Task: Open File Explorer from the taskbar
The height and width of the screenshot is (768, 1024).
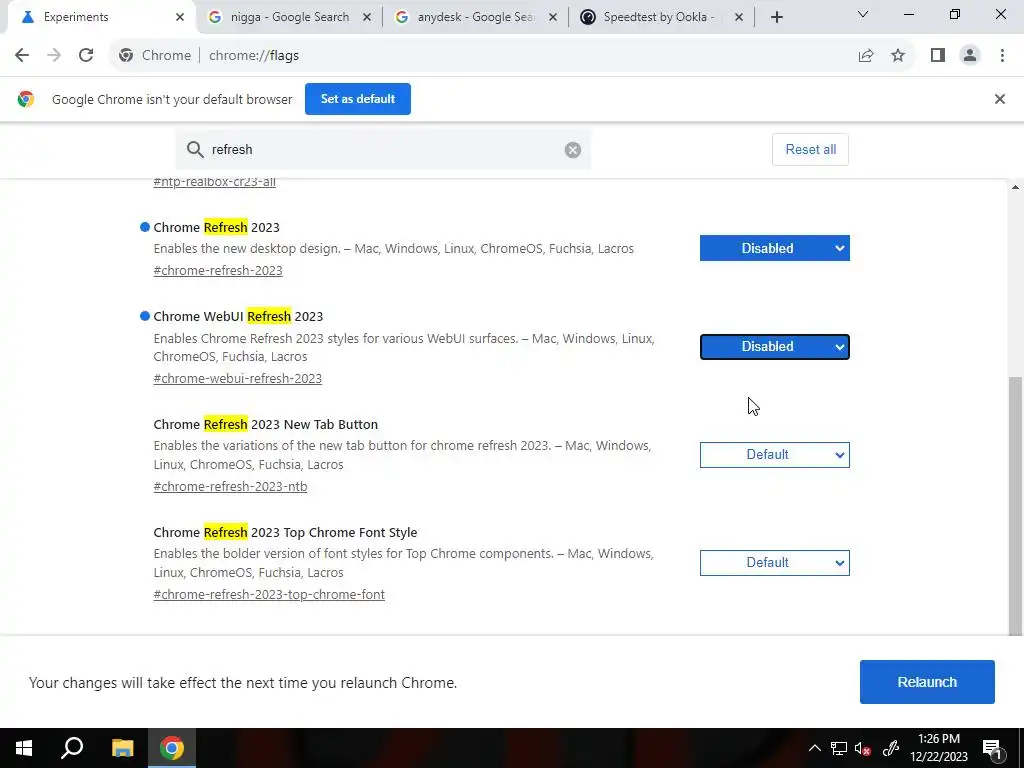Action: coord(122,748)
